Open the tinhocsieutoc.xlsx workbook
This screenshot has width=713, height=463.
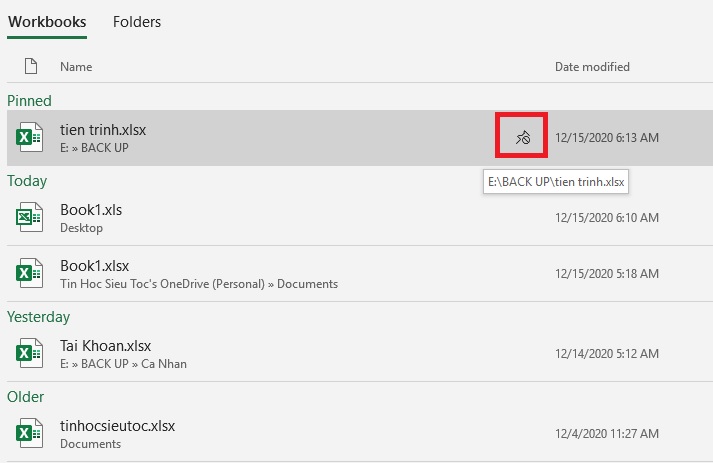360,434
